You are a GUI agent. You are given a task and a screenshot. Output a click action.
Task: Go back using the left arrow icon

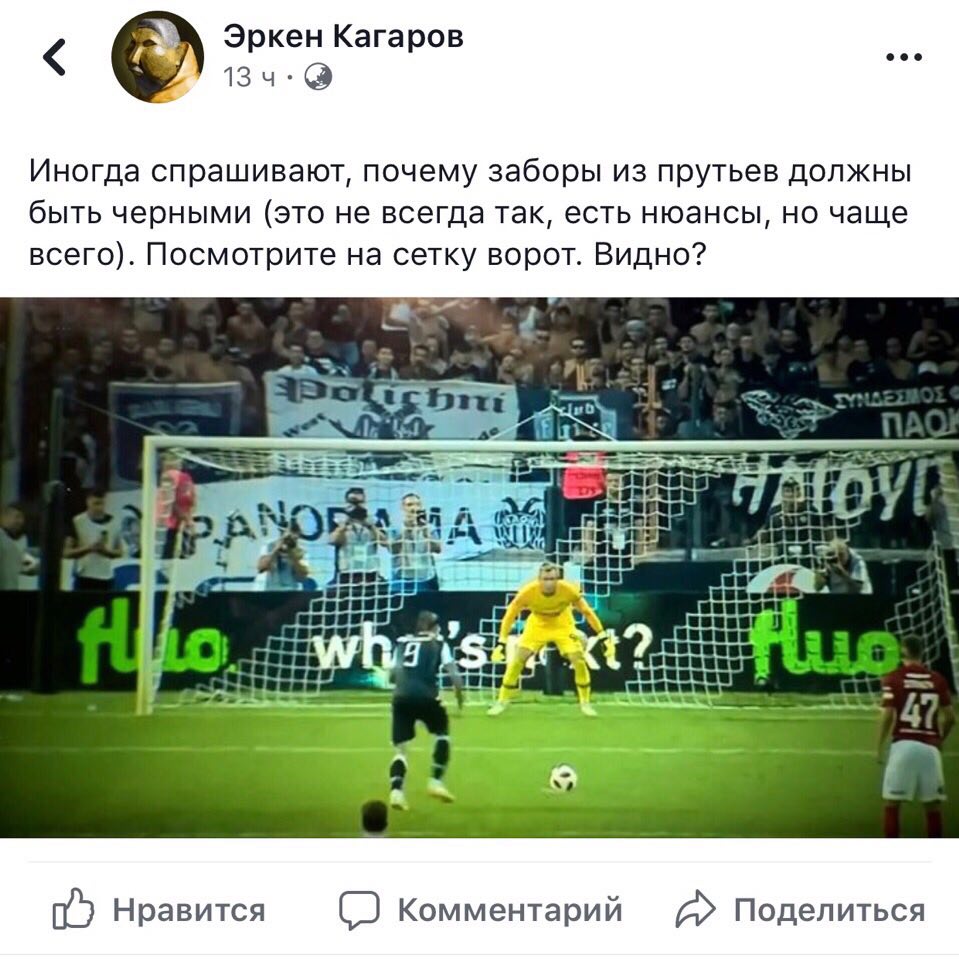[x=54, y=57]
